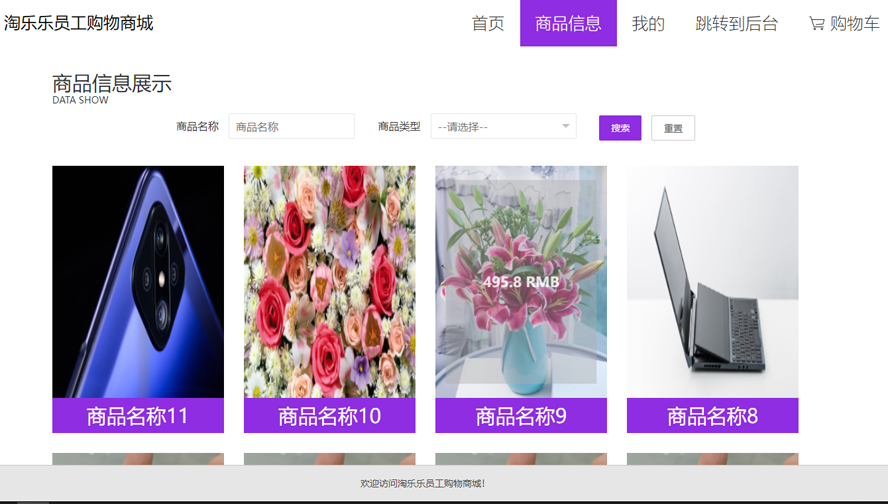Expand the 商品类型 --请选择-- dropdown
The height and width of the screenshot is (504, 888).
pyautogui.click(x=503, y=126)
